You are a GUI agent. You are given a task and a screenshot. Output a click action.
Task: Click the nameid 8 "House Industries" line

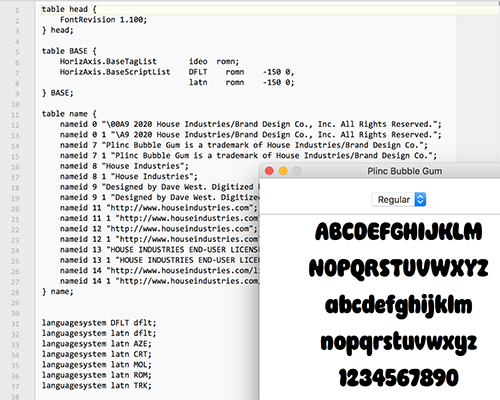(124, 166)
